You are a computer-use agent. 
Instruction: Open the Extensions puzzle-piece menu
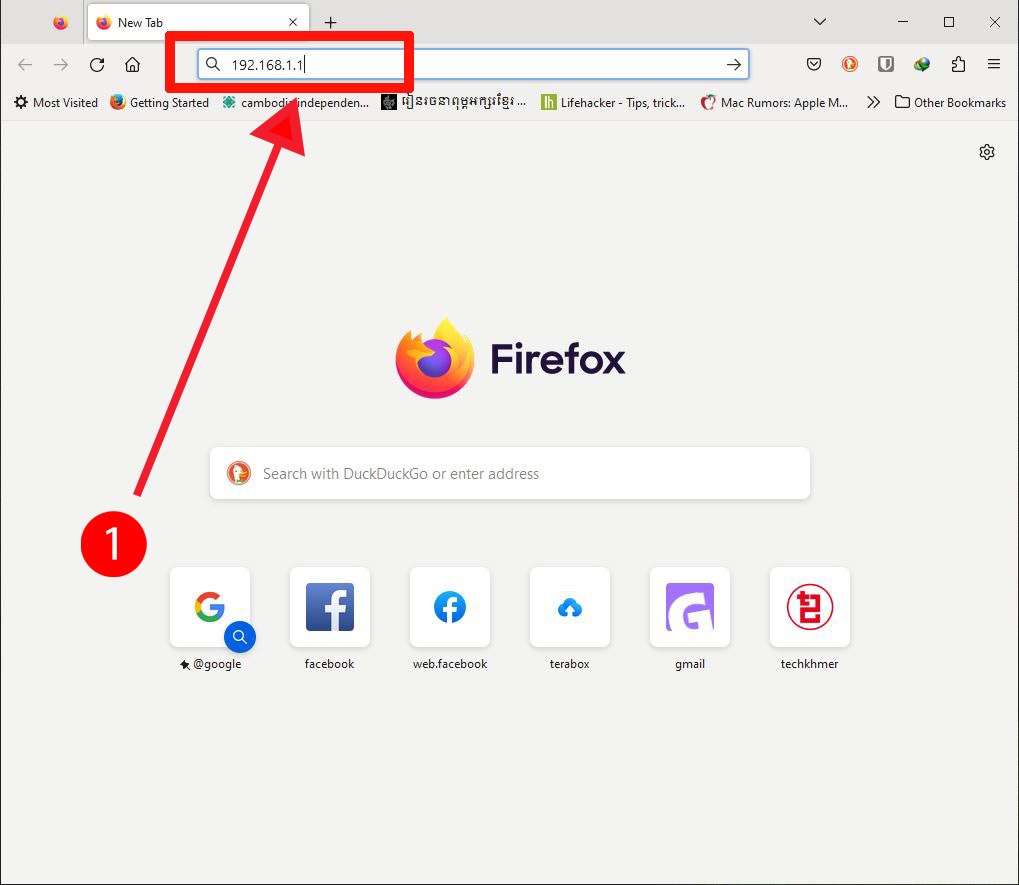pyautogui.click(x=958, y=64)
